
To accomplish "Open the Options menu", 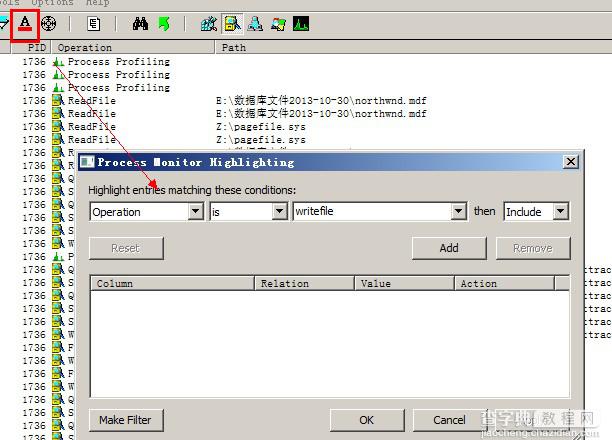I will click(52, 3).
